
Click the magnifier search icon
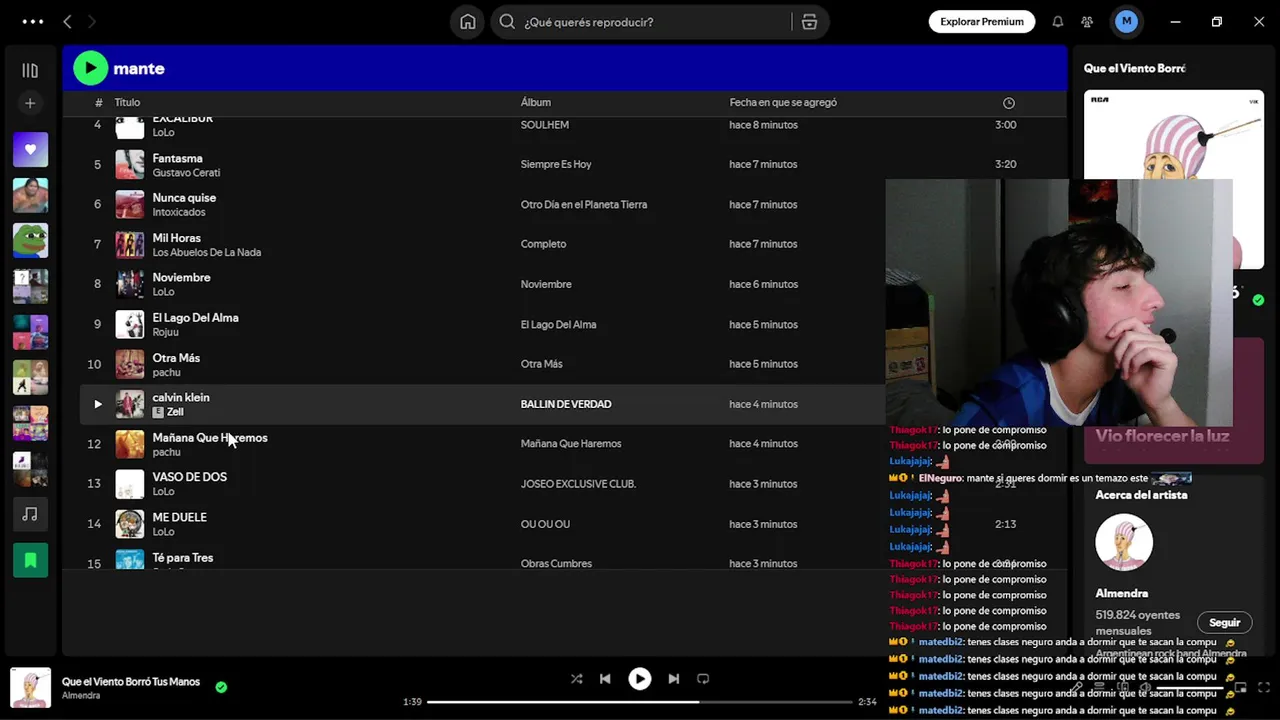tap(507, 22)
